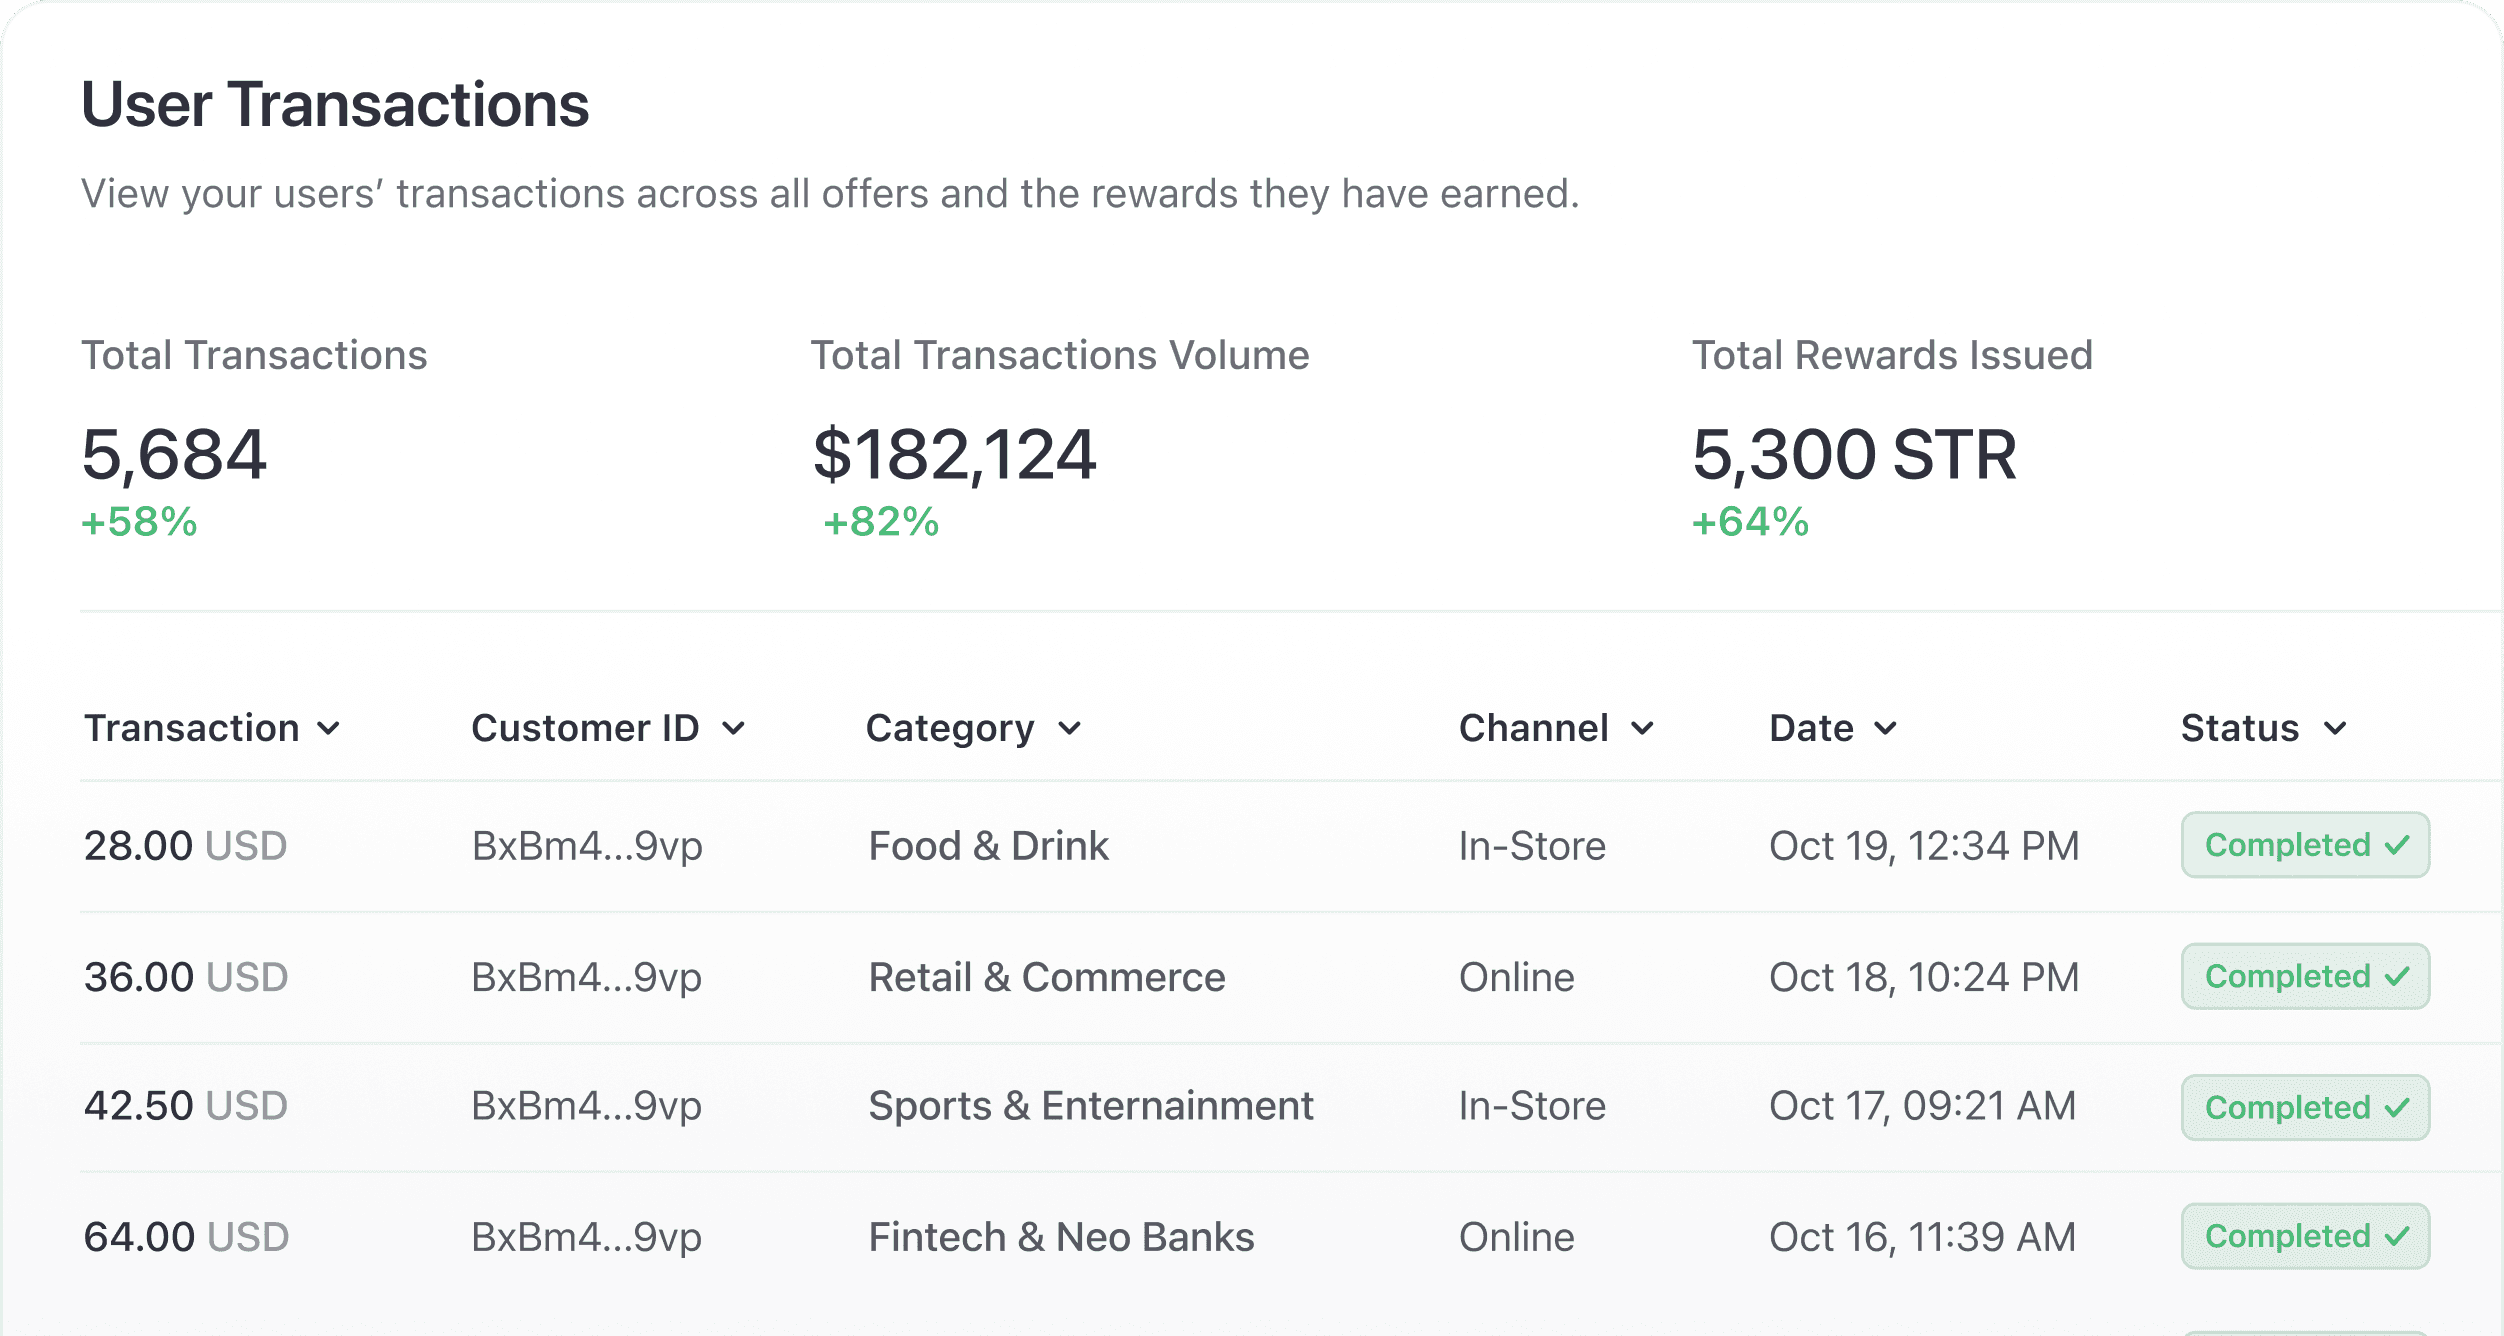Click the Sports & Entertainment category cell

pyautogui.click(x=1090, y=1106)
